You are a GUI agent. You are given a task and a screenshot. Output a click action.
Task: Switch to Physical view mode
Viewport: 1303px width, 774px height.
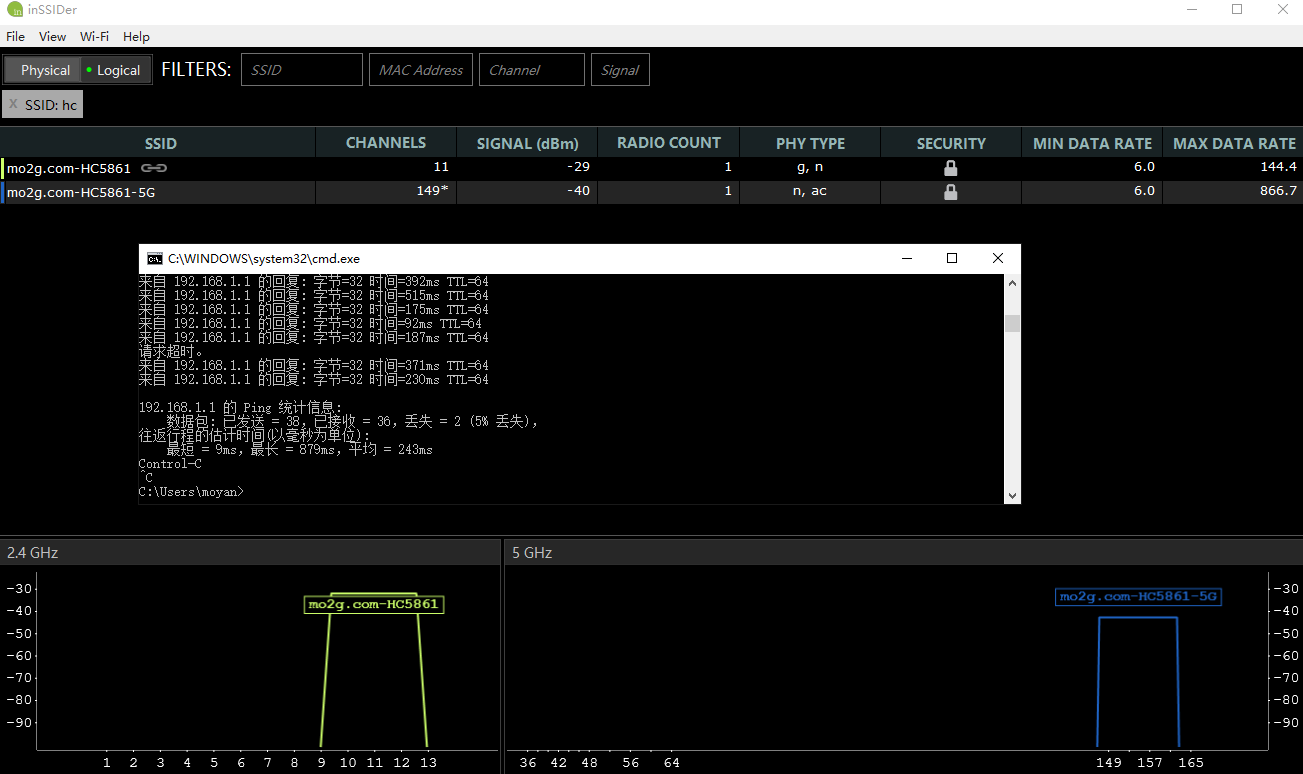pos(45,70)
